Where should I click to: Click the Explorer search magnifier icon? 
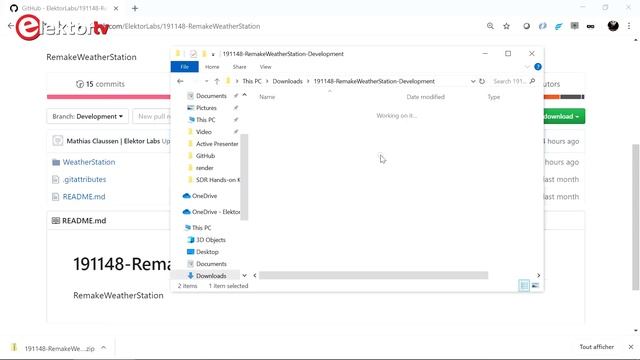tap(532, 81)
